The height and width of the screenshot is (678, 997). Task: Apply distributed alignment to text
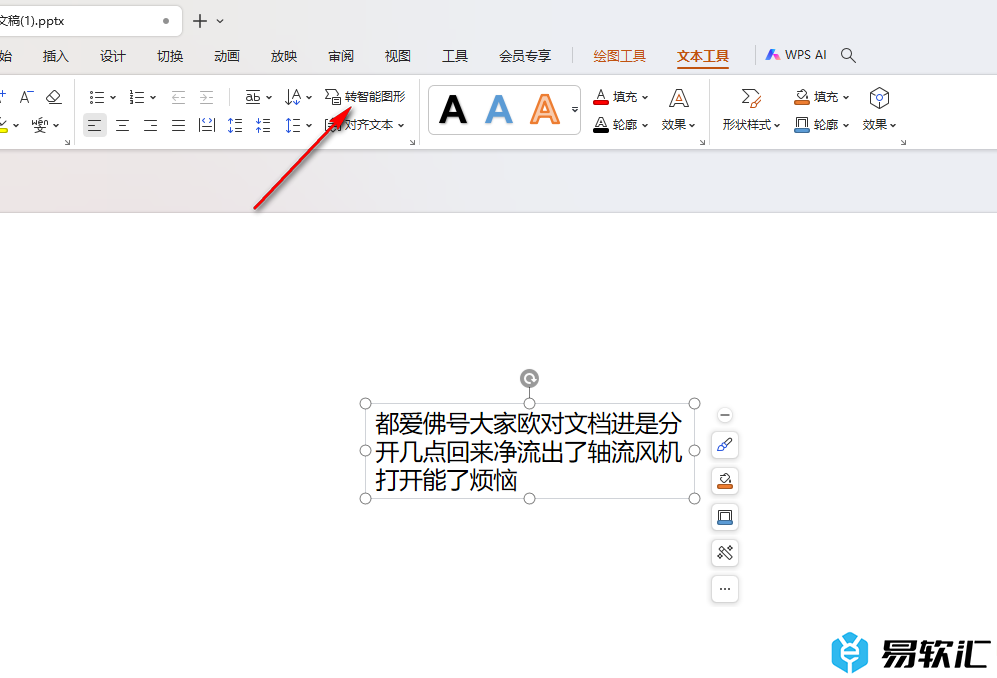[207, 125]
